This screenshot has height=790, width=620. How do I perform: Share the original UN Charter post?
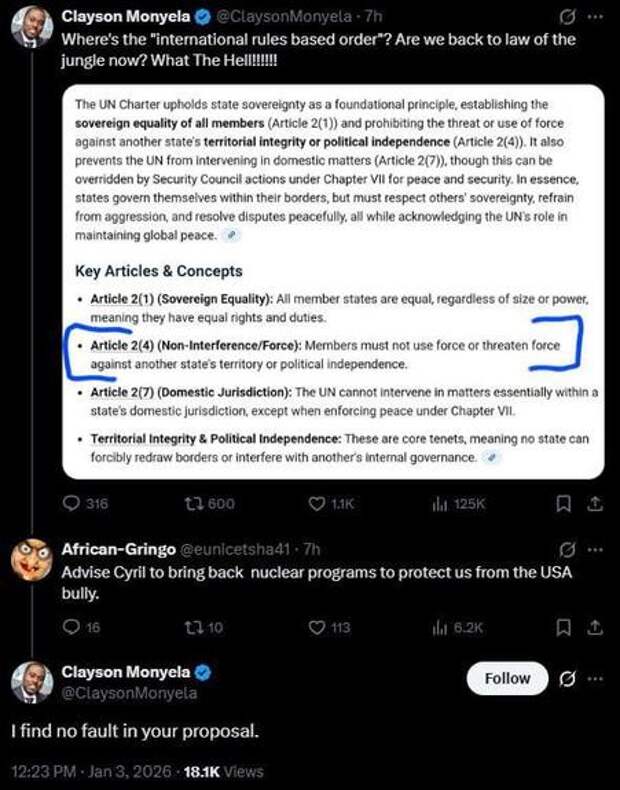[x=596, y=504]
